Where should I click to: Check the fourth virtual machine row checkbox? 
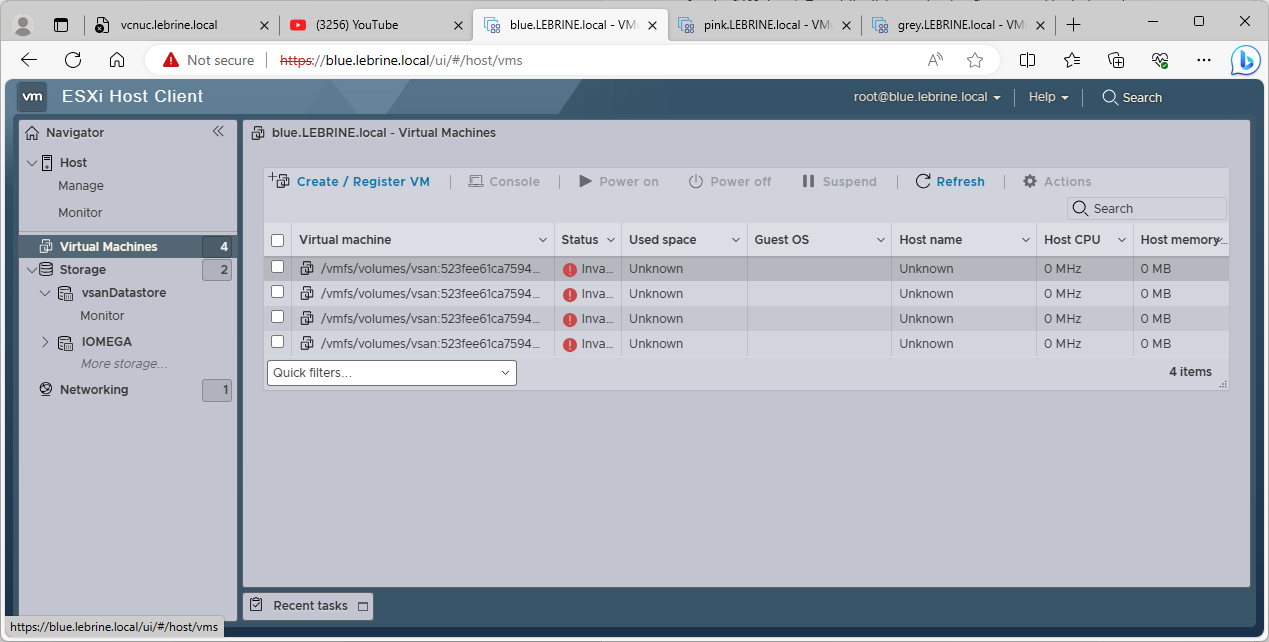pos(278,342)
